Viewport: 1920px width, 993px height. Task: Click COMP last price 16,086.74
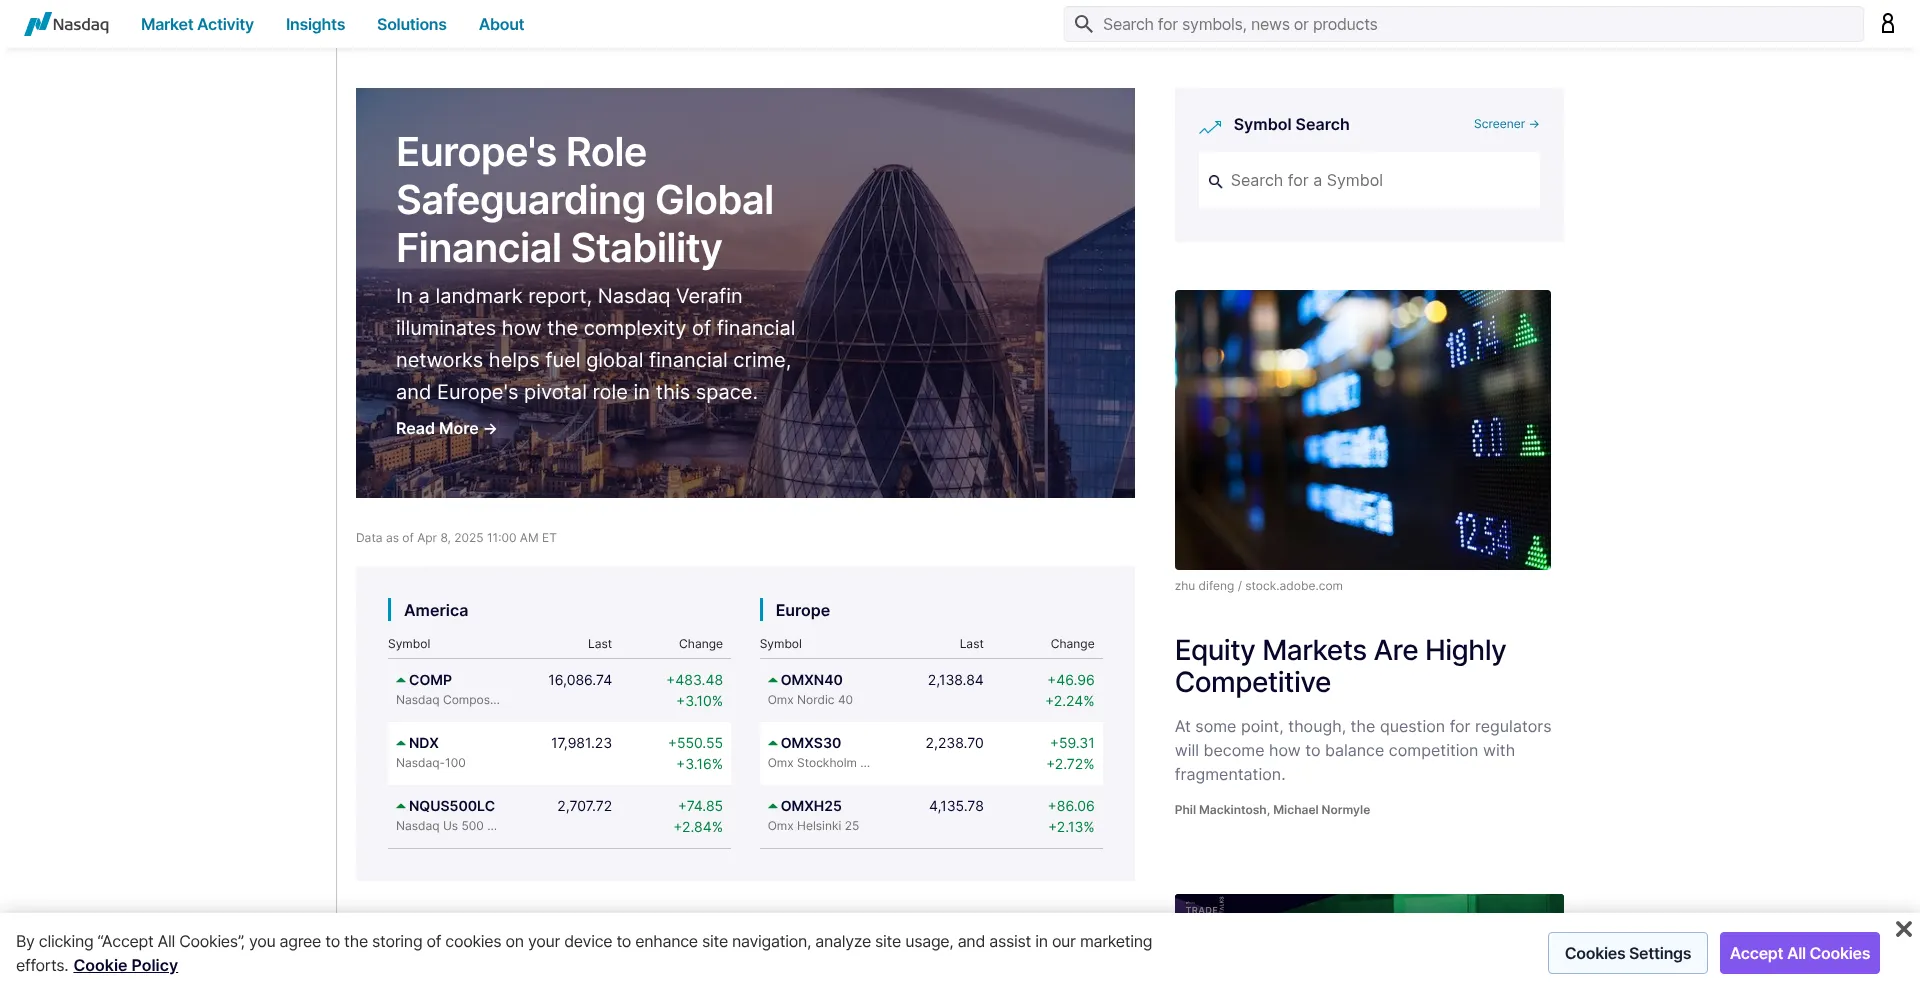pos(580,680)
